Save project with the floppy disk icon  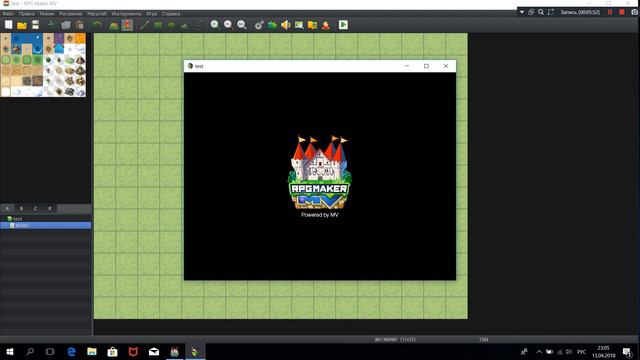[x=36, y=24]
